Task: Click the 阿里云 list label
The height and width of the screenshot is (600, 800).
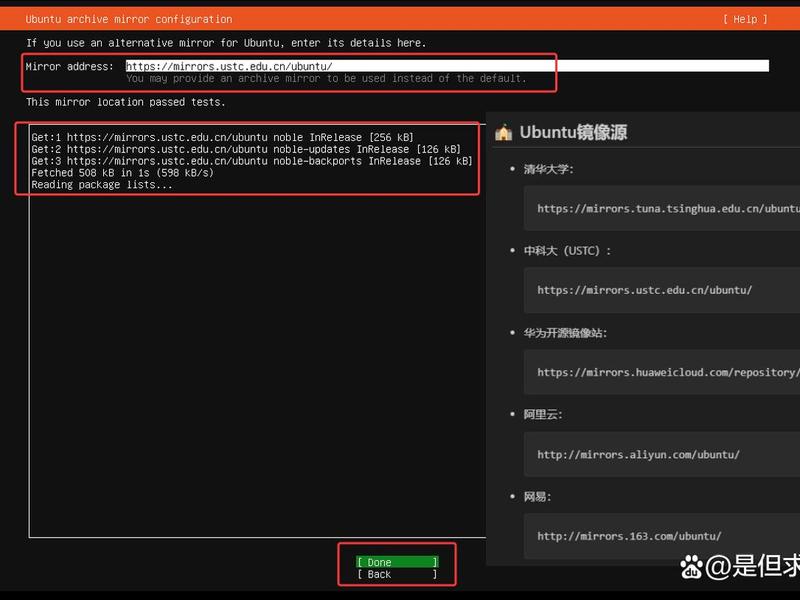Action: 542,414
